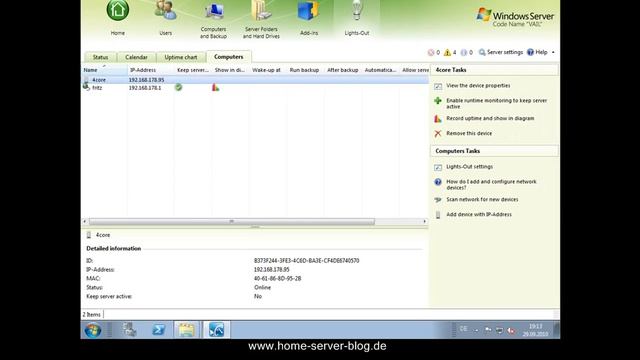This screenshot has height=360, width=640.
Task: Switch to the Status tab
Action: (x=100, y=57)
